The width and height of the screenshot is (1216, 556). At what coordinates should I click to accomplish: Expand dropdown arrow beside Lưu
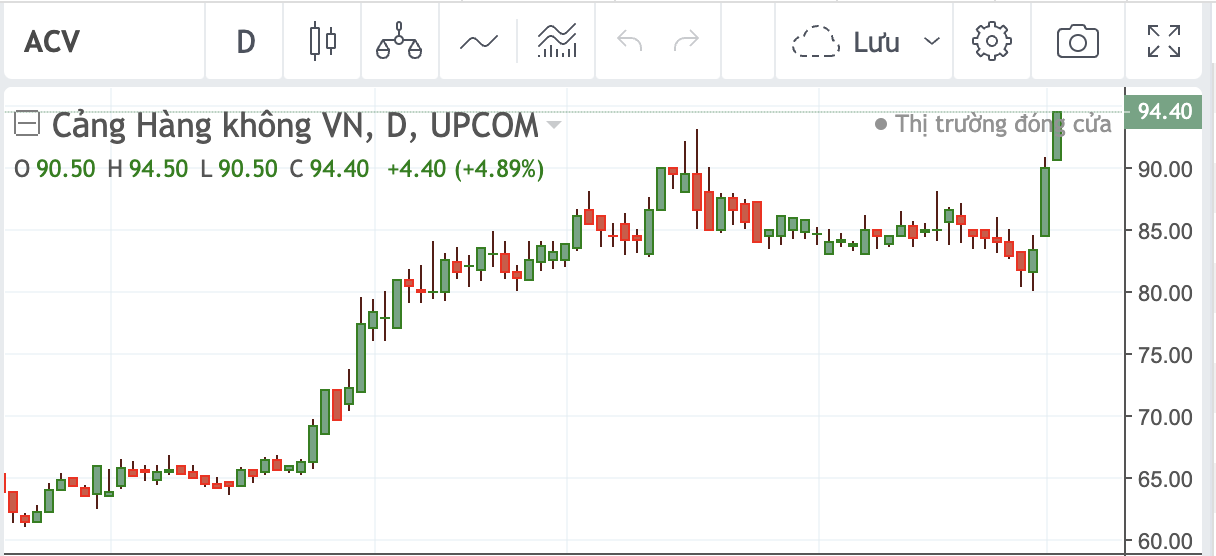pos(932,42)
